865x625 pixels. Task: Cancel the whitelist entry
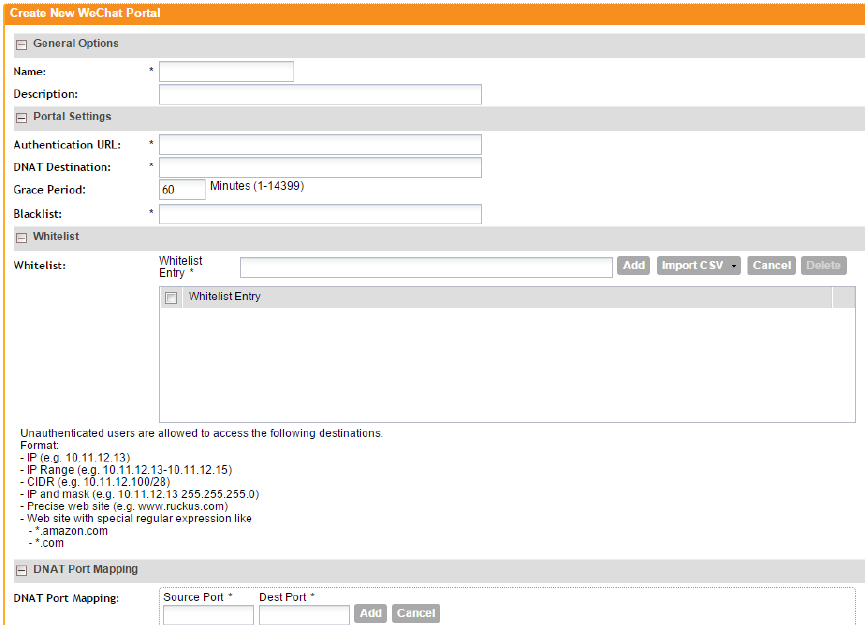(x=771, y=265)
